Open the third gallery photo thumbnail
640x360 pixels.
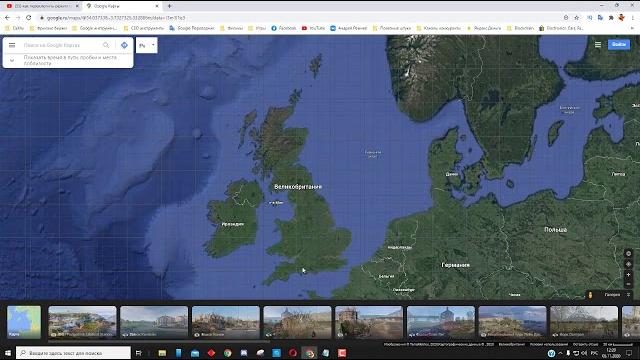226,322
